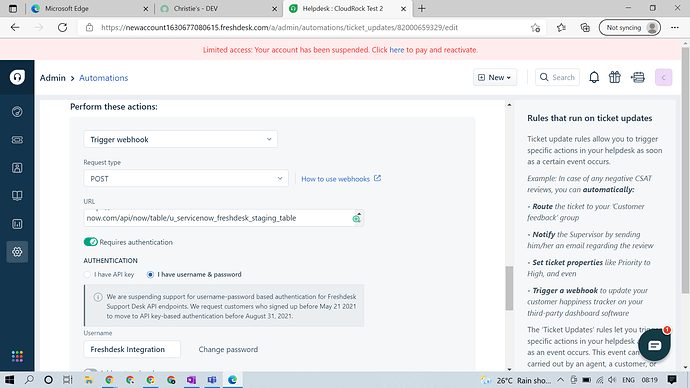Open the Contacts icon in sidebar
This screenshot has width=690, height=388.
pos(17,168)
